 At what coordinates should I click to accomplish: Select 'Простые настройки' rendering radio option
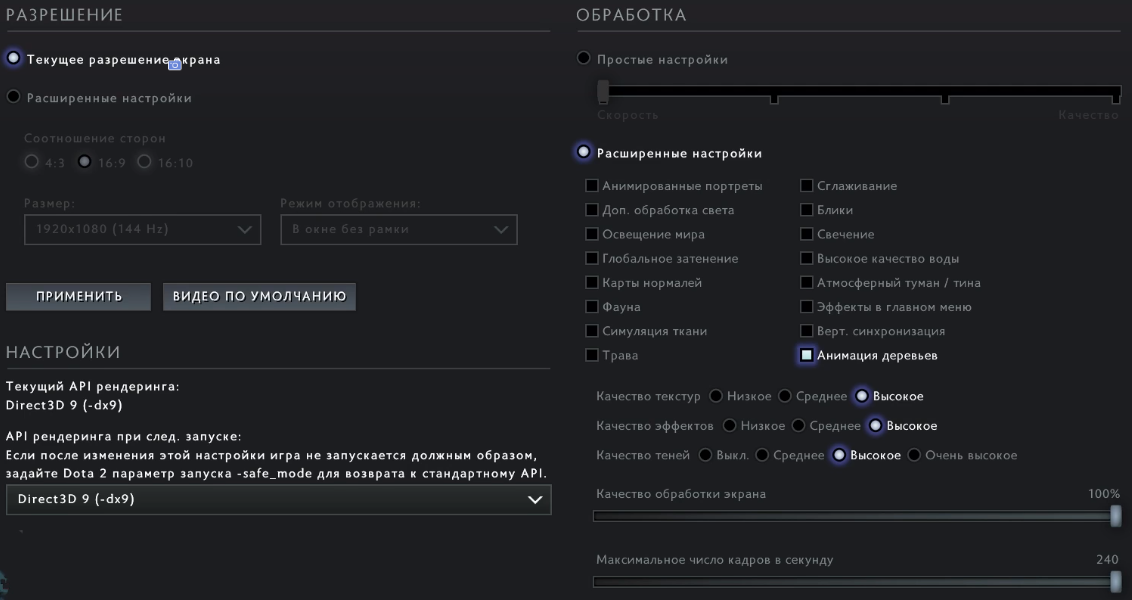coord(584,59)
